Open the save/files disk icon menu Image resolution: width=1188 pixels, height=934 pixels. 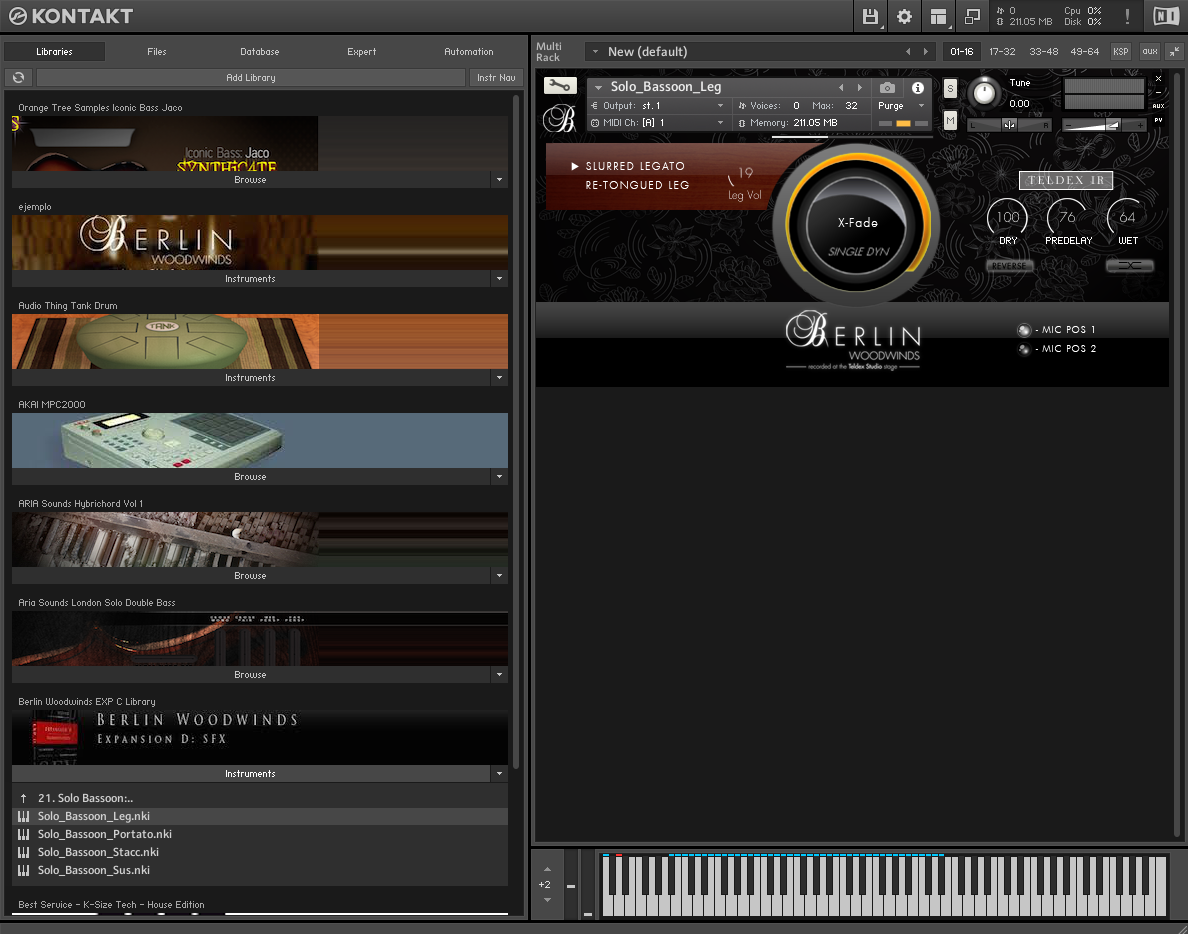click(x=871, y=17)
